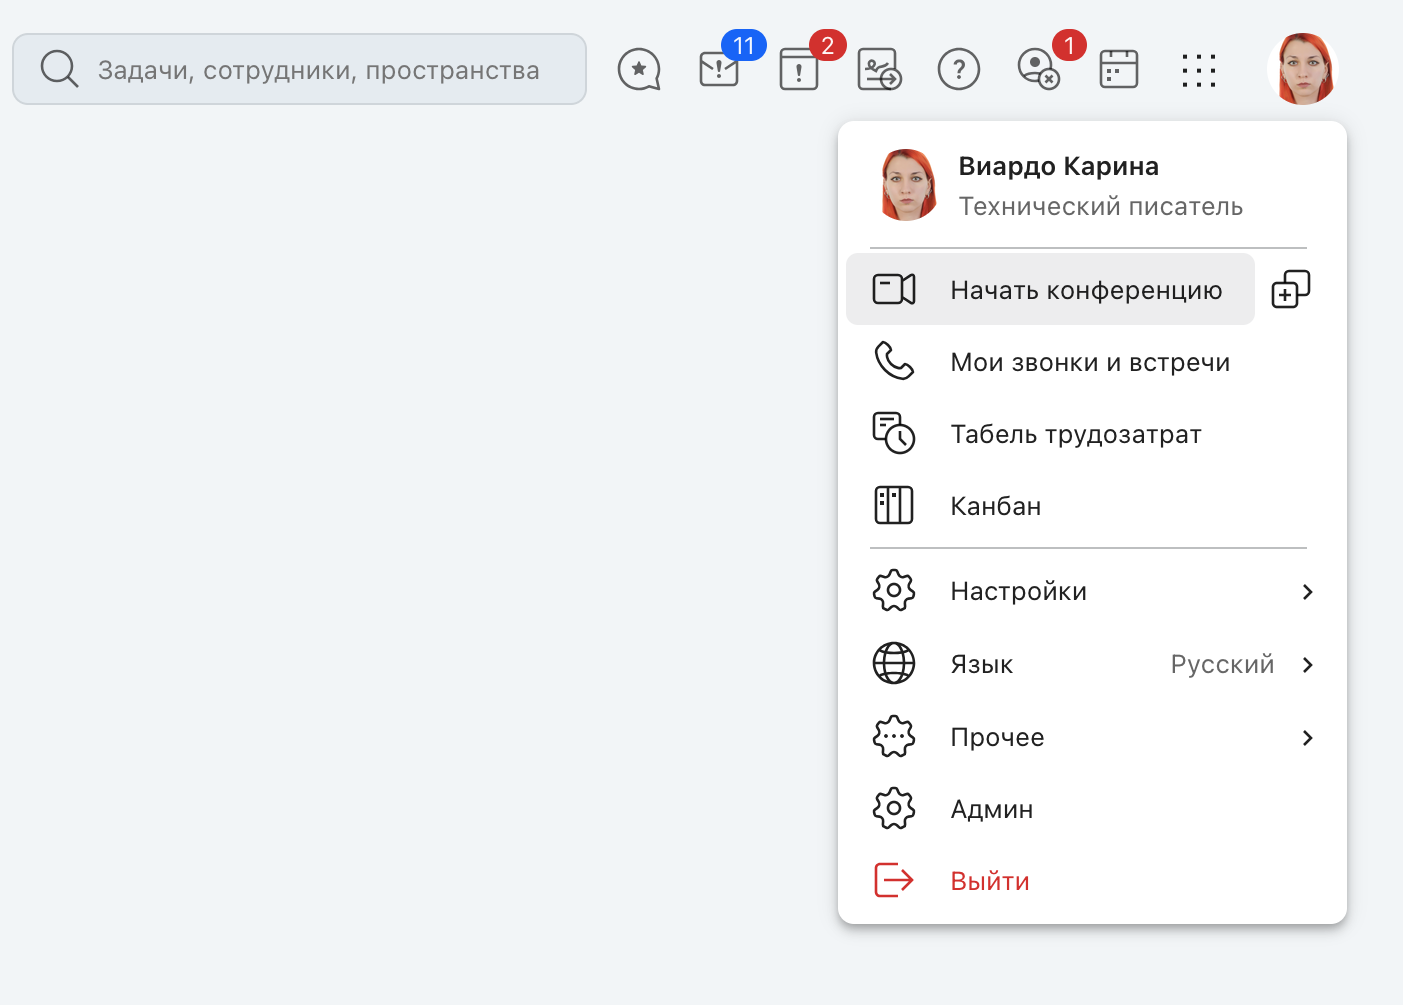Screen dimensions: 1403x1005
Task: Click the Kanban board icon
Action: (894, 505)
